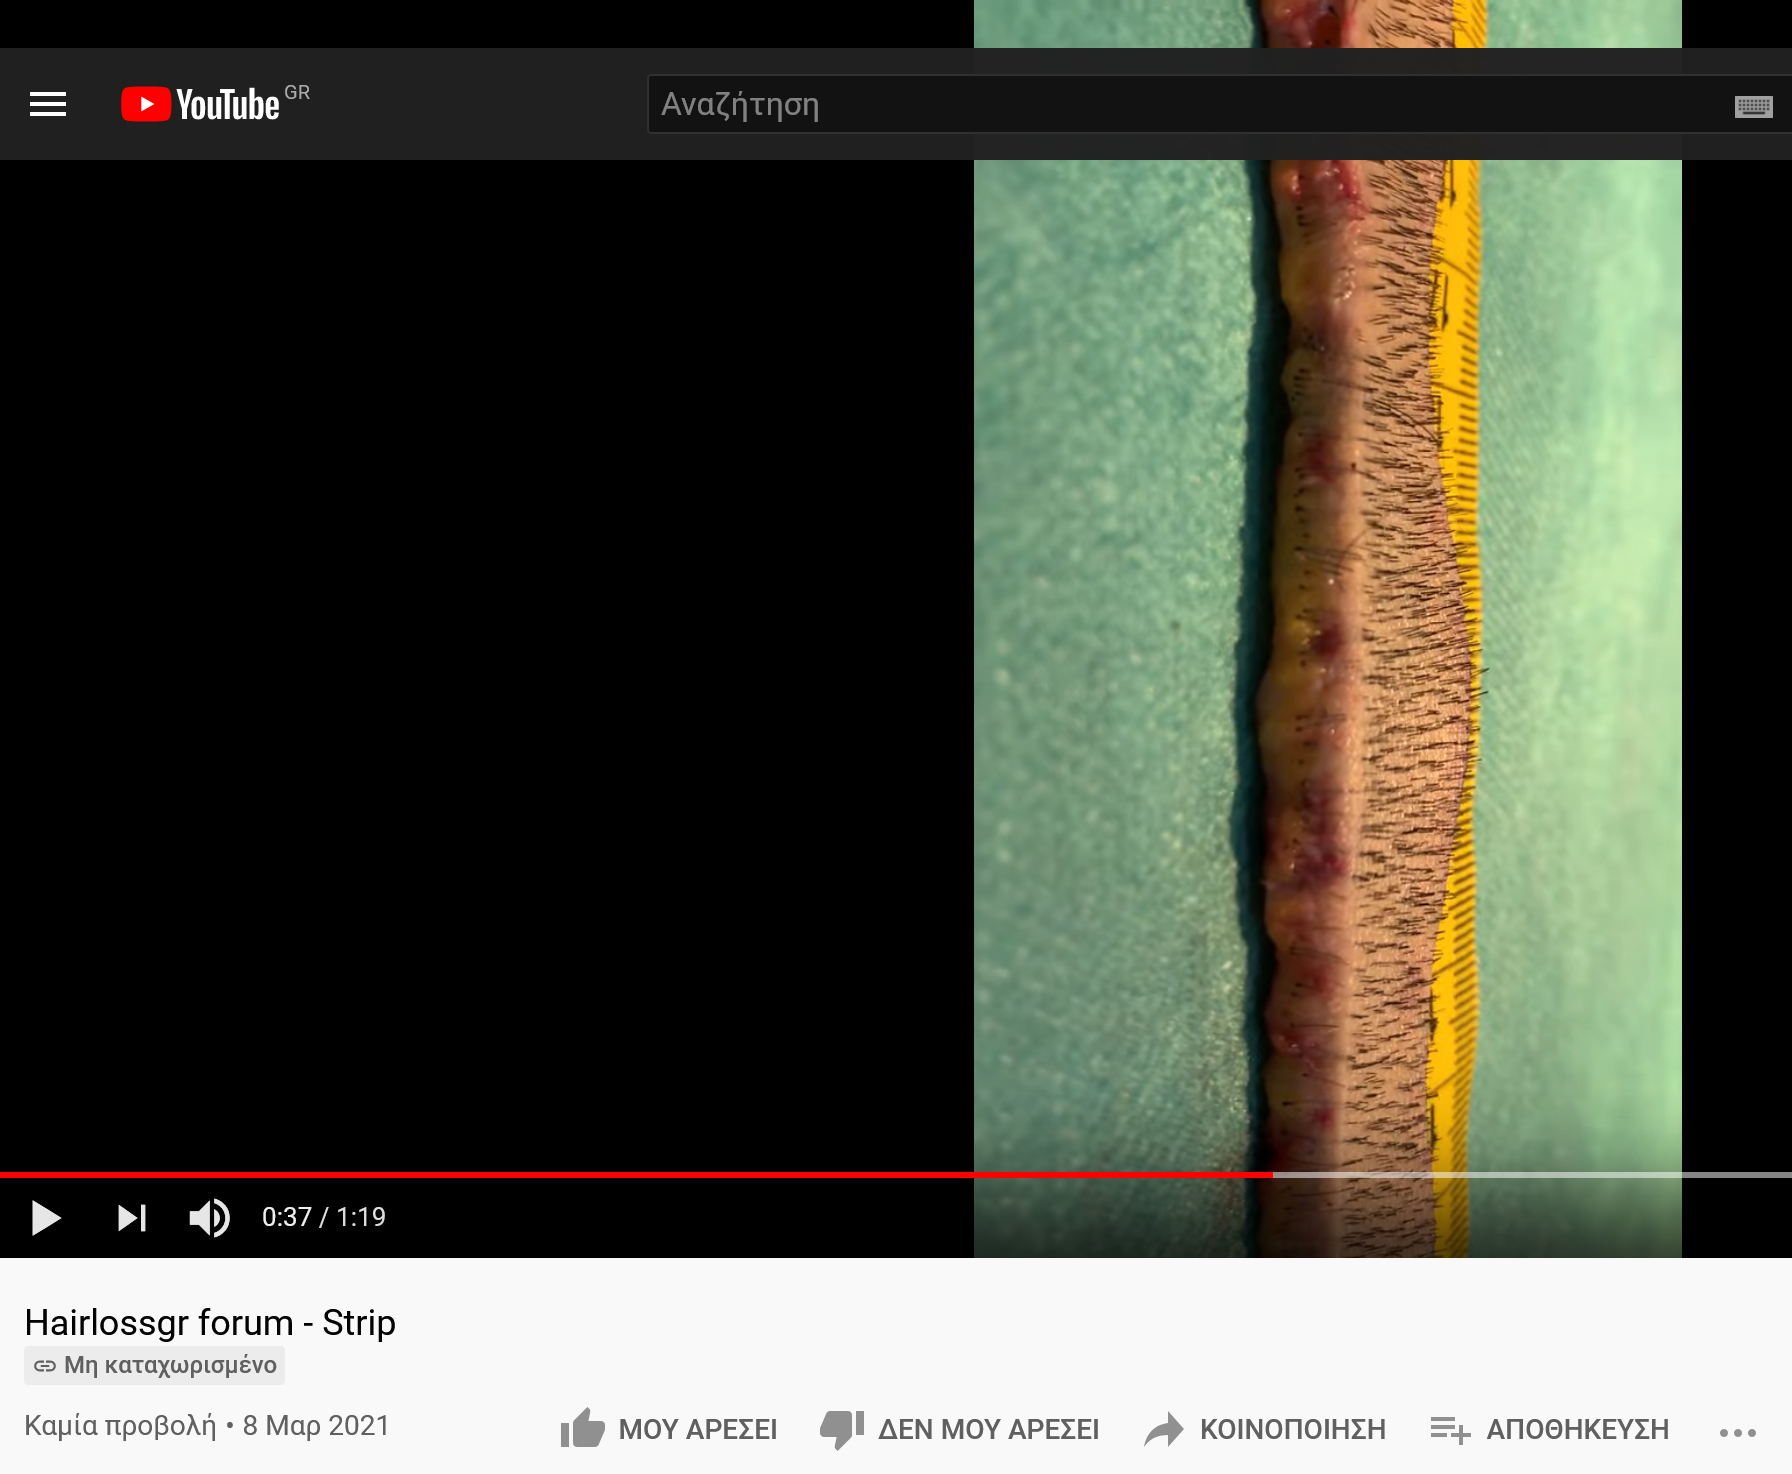Click the thumbs-down dislike icon
1792x1474 pixels.
click(842, 1429)
